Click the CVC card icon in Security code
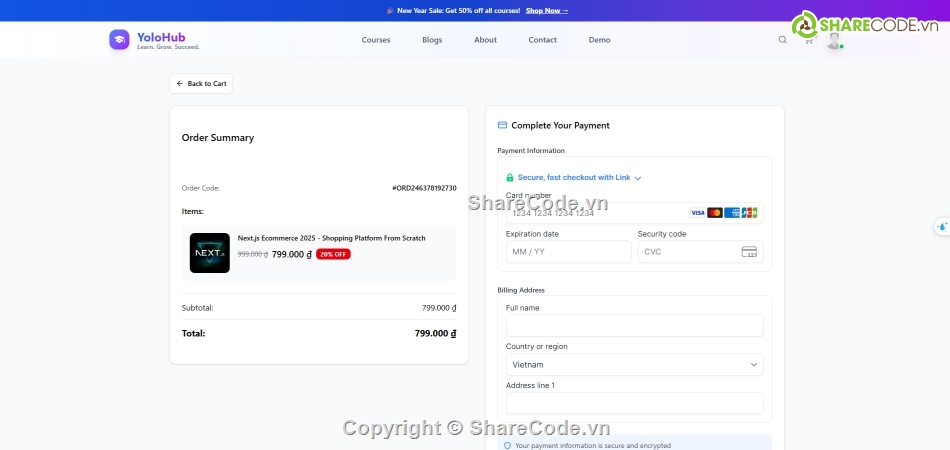The width and height of the screenshot is (950, 450). click(749, 252)
